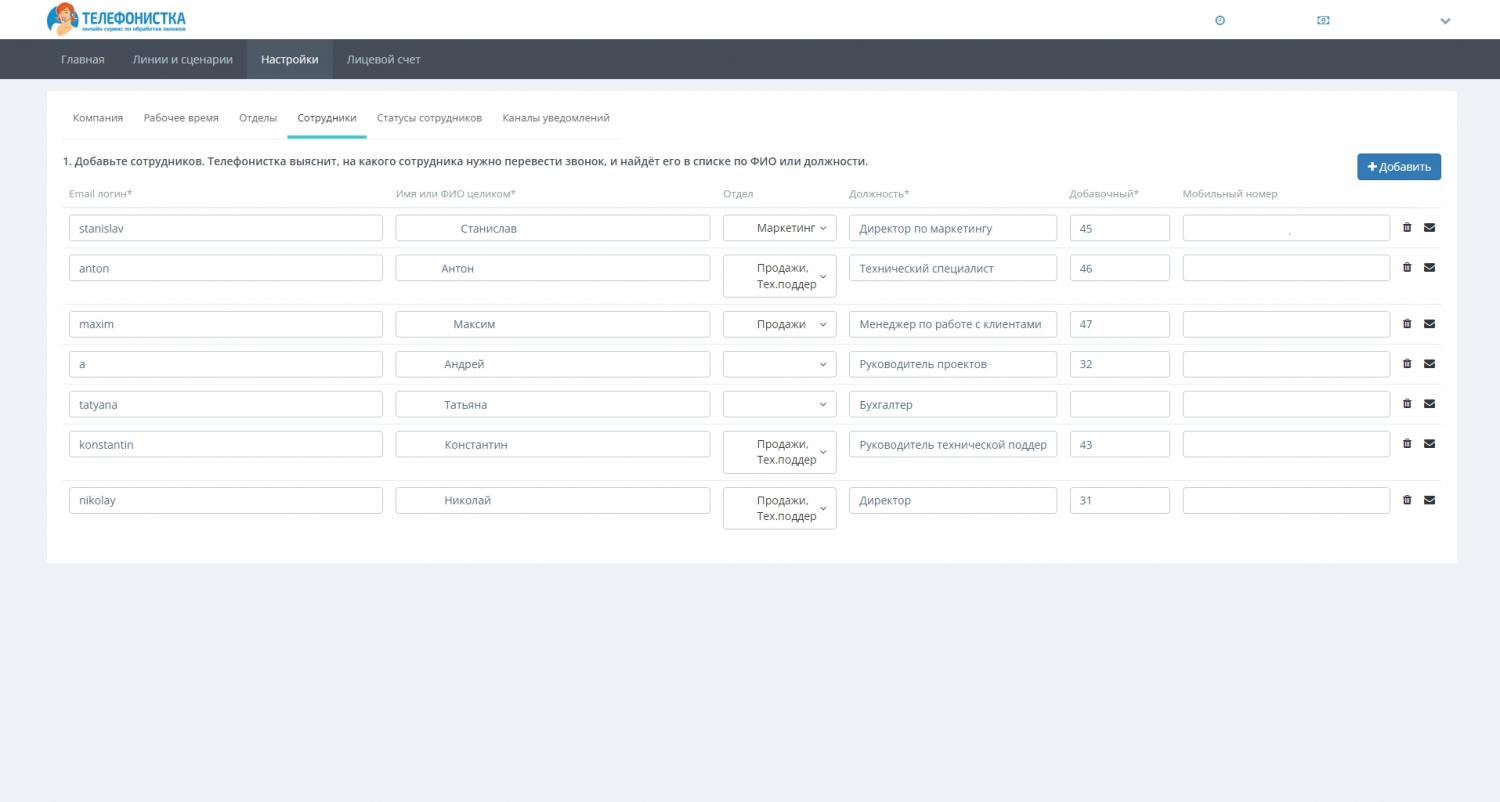Go to Линии и сценарии menu
1500x802 pixels.
[x=182, y=60]
